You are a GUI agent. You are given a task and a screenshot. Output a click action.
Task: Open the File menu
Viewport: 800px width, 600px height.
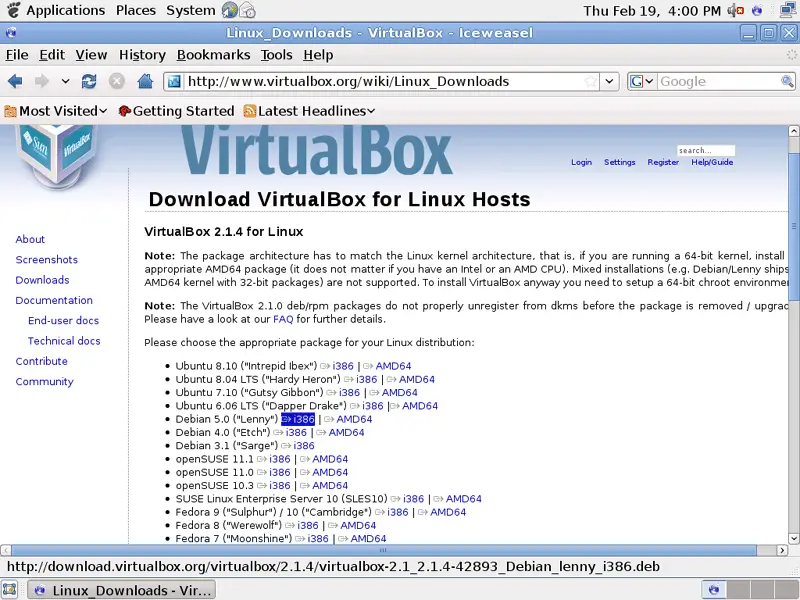pyautogui.click(x=17, y=55)
